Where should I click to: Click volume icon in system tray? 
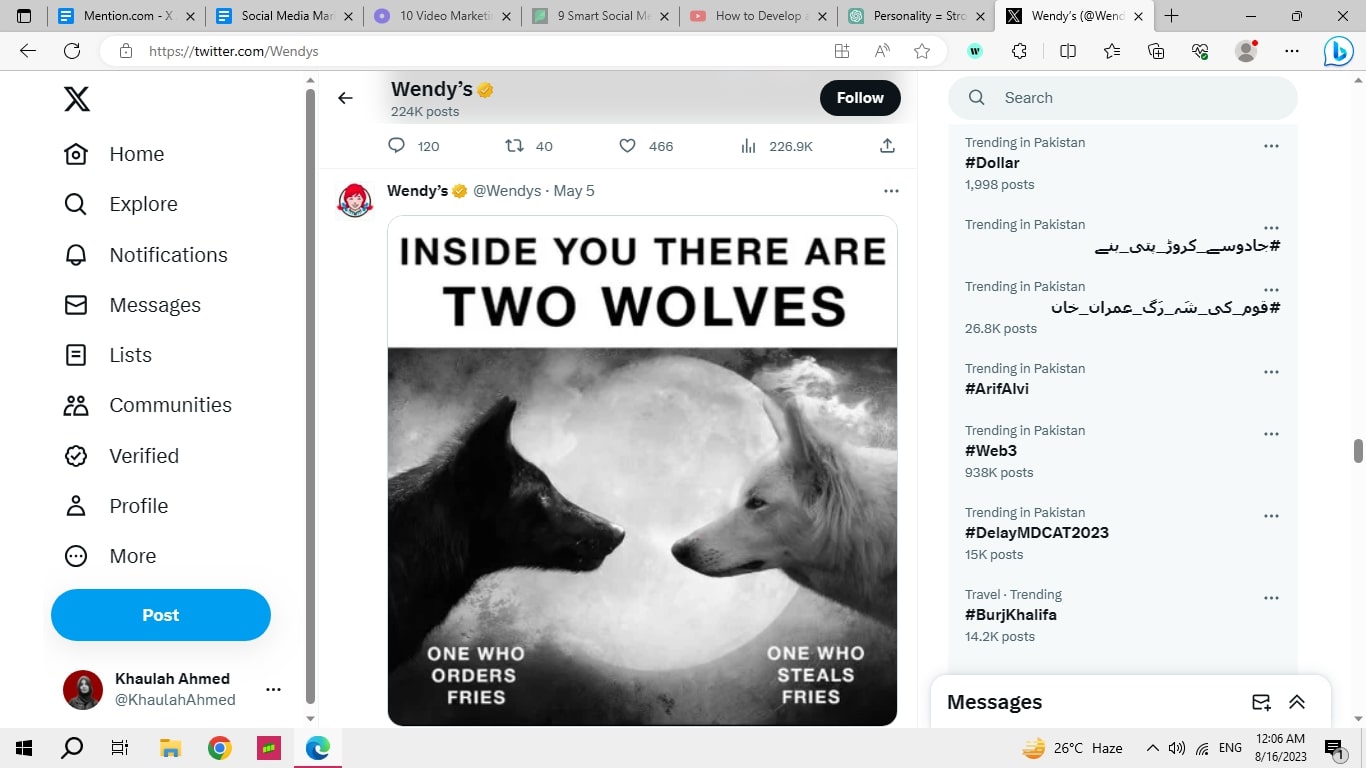tap(1177, 748)
